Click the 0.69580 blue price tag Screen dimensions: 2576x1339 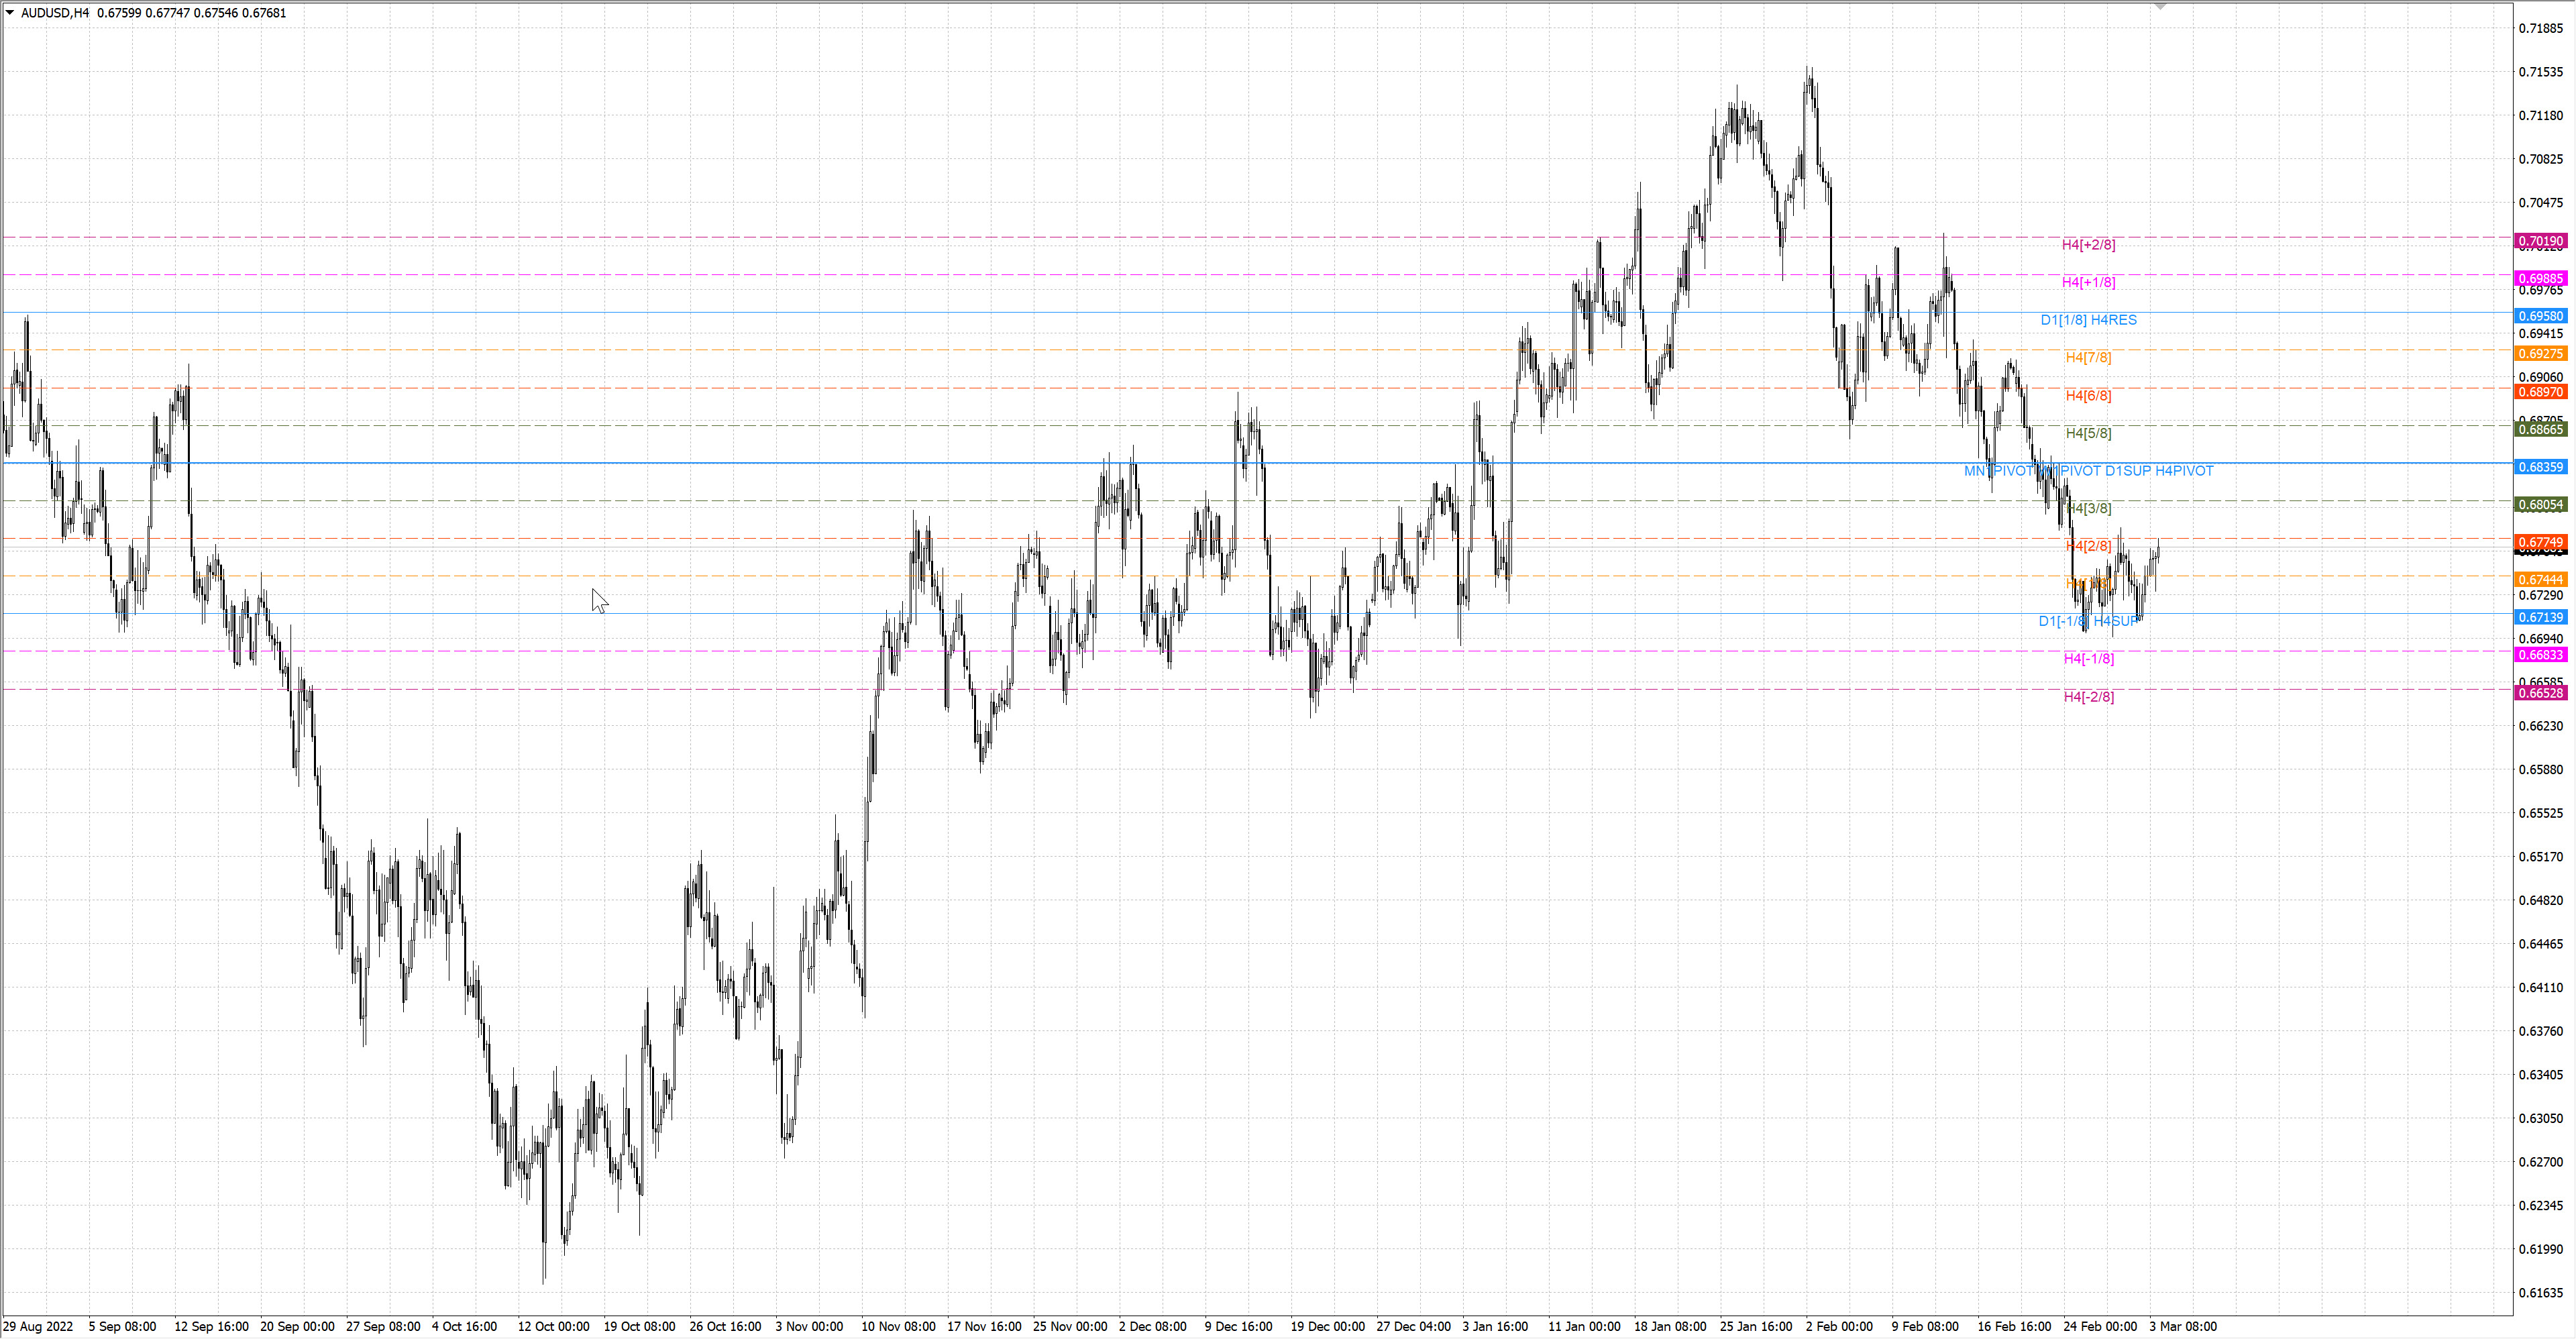(2540, 316)
